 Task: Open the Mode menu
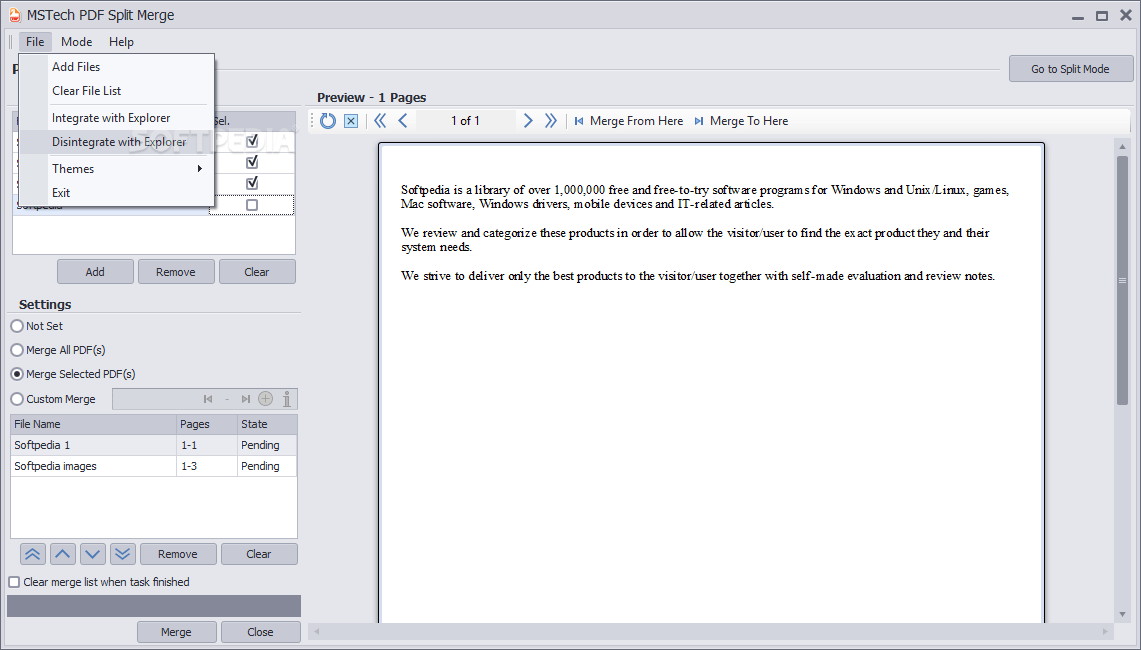pos(76,41)
